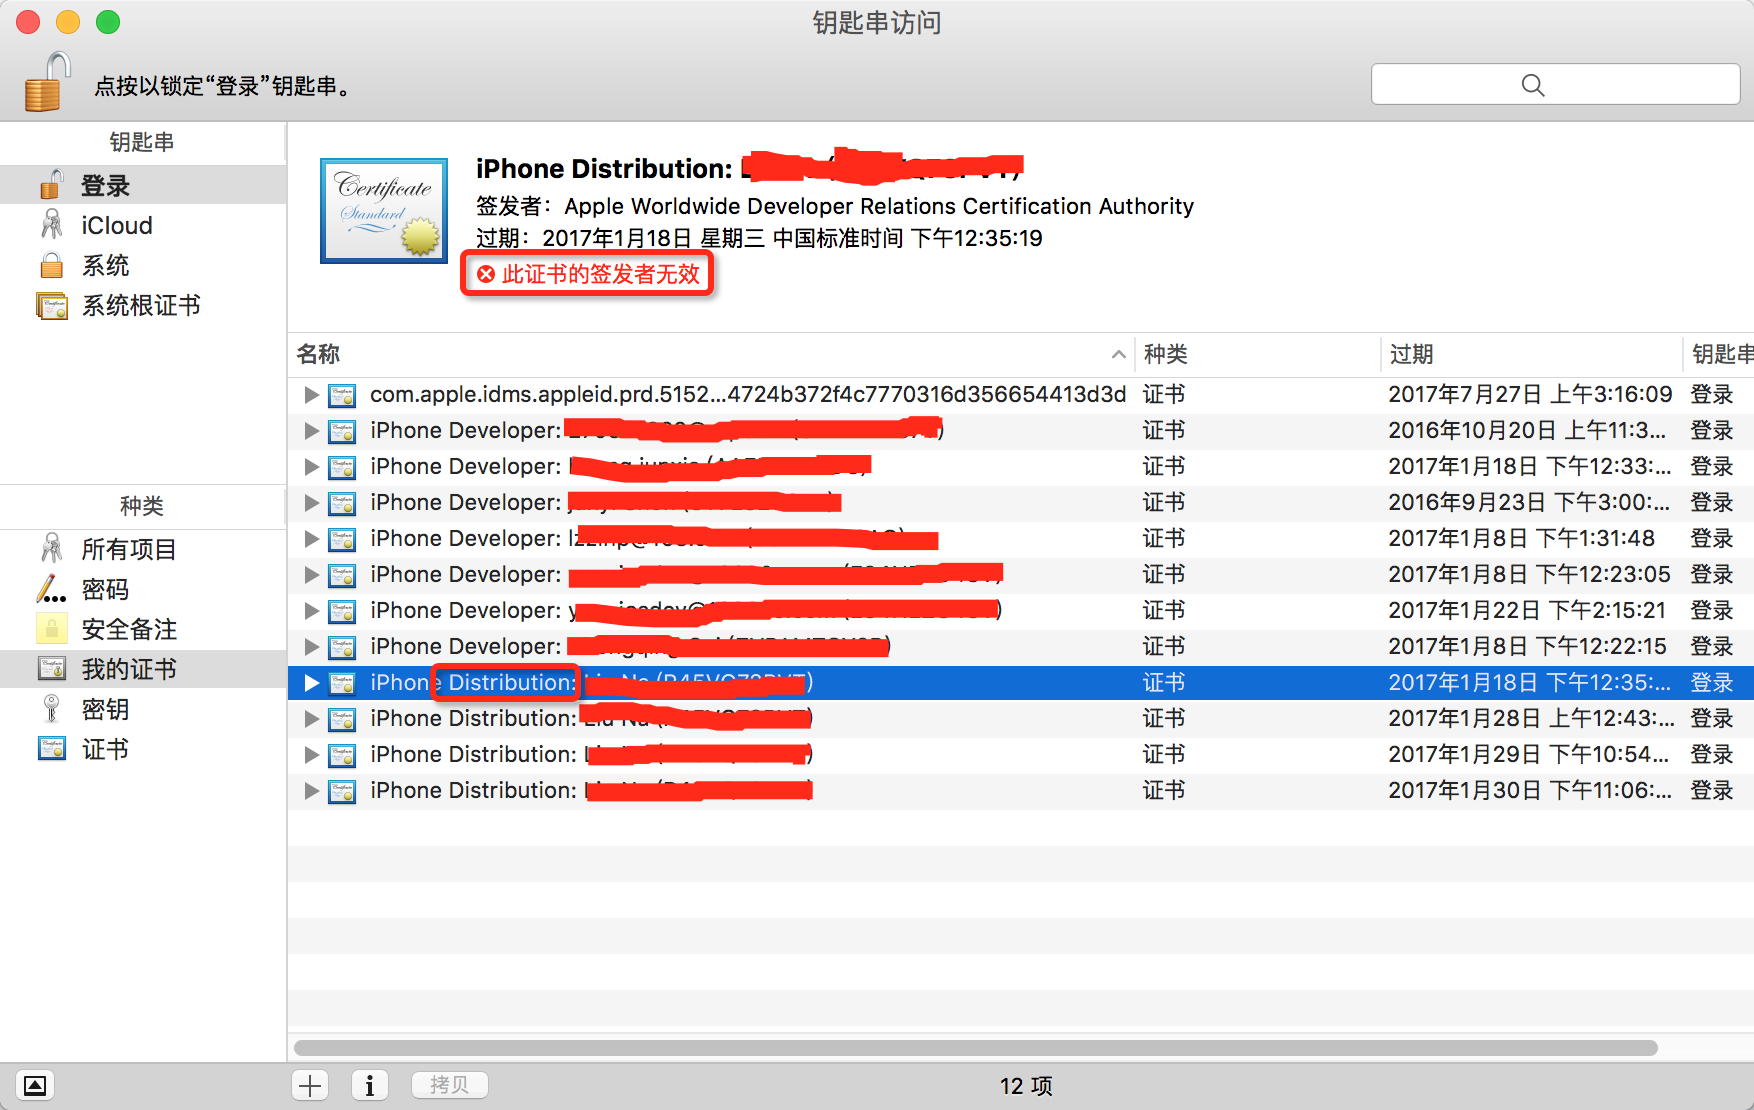Image resolution: width=1754 pixels, height=1110 pixels.
Task: Click the search field in the toolbar
Action: [1555, 85]
